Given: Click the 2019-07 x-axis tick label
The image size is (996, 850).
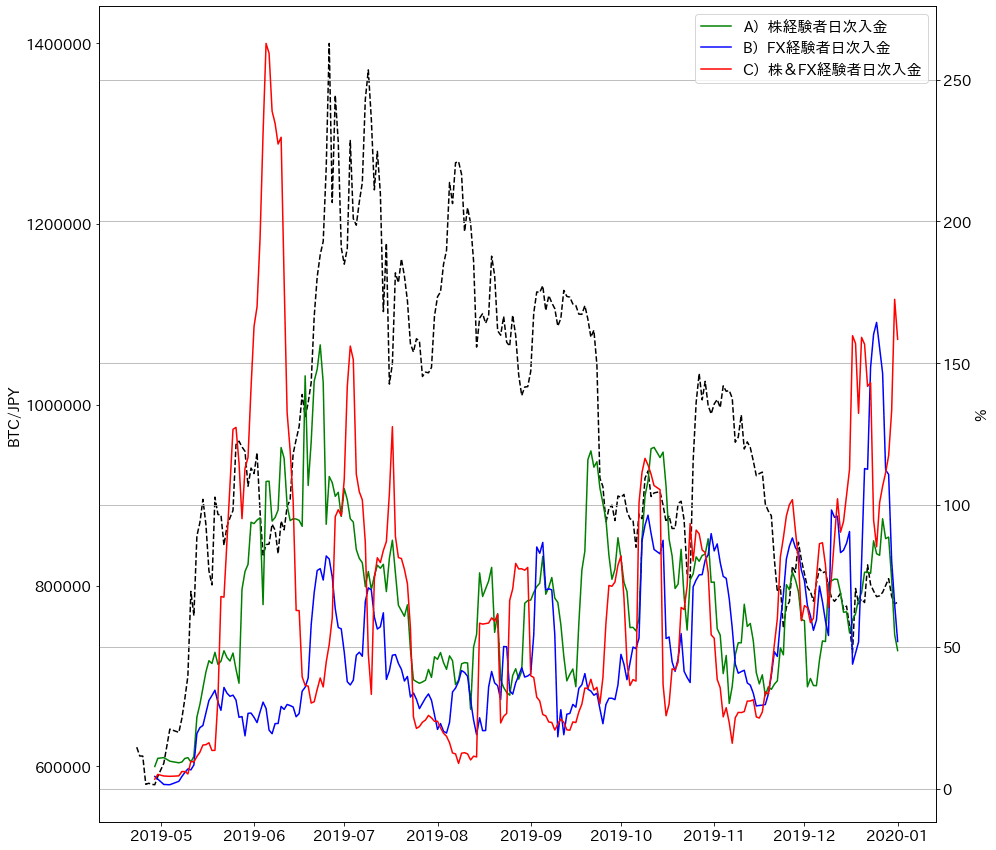Looking at the screenshot, I should click(344, 834).
